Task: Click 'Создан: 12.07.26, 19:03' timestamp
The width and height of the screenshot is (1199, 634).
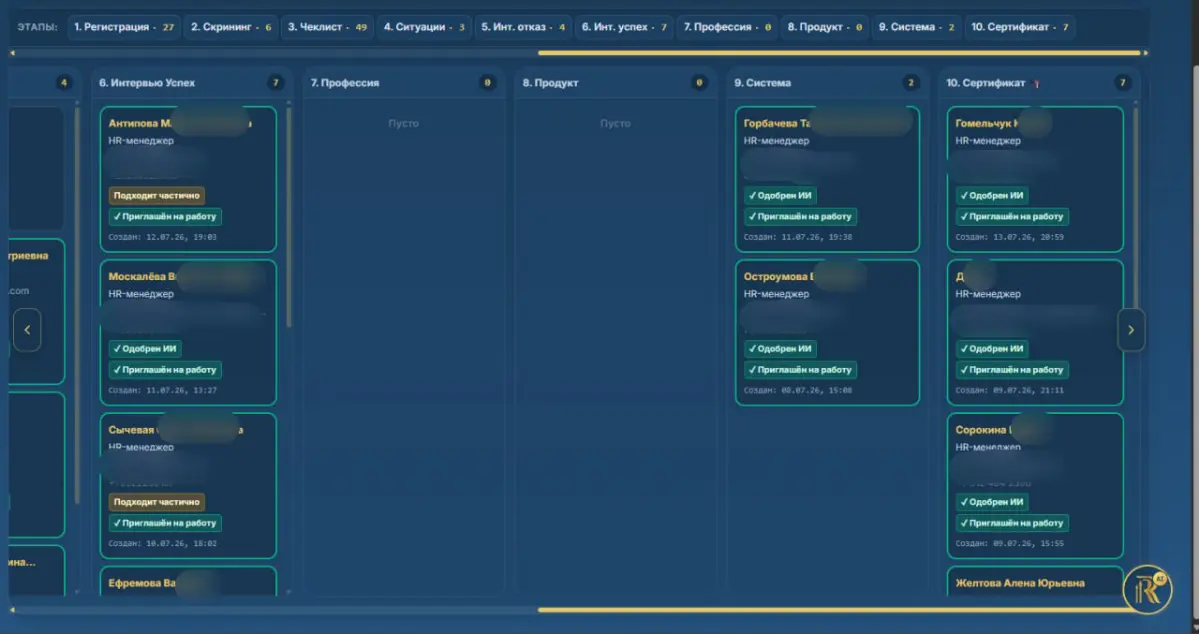Action: click(x=163, y=237)
